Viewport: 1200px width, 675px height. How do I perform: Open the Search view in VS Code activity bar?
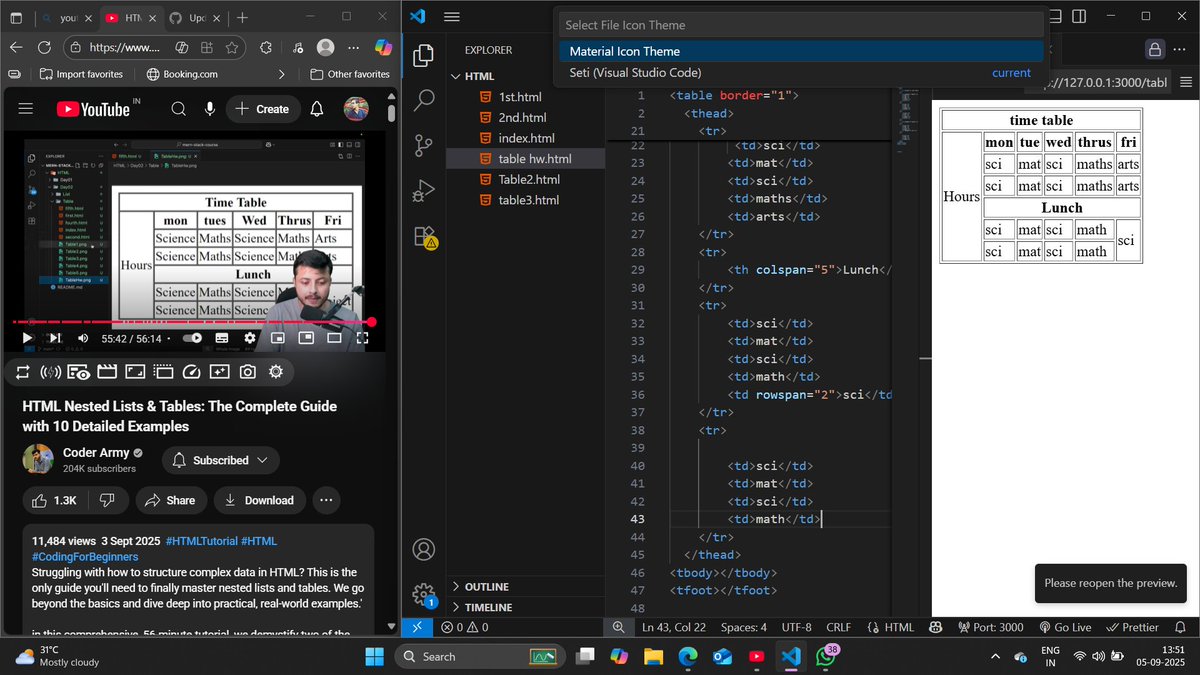coord(424,99)
